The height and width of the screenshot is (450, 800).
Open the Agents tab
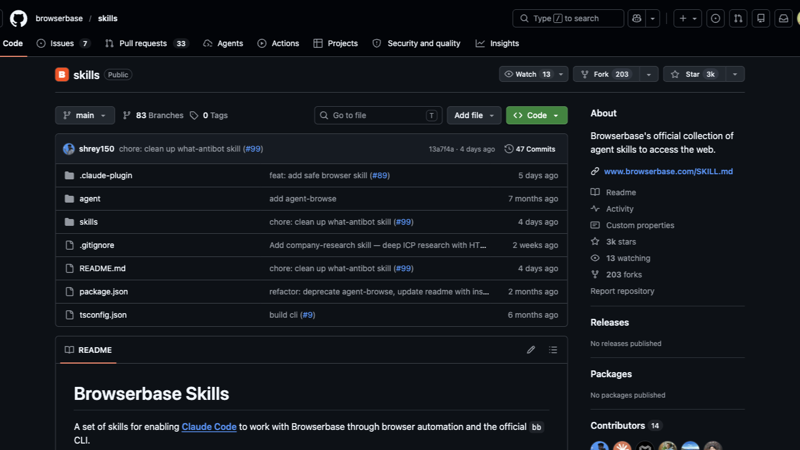tap(223, 43)
